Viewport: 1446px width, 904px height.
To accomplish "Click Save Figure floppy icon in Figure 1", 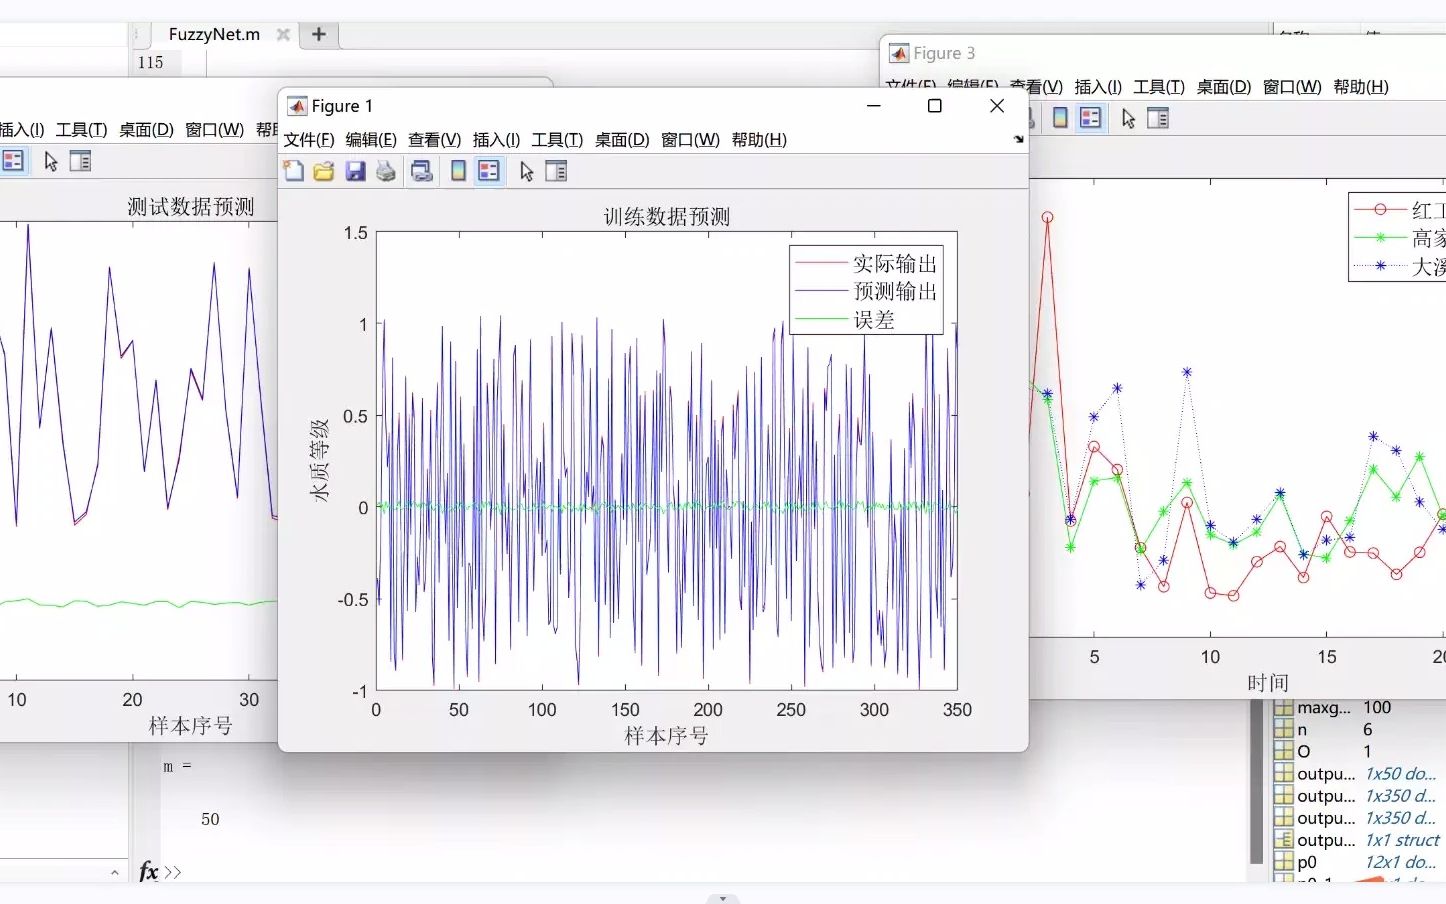I will coord(355,171).
